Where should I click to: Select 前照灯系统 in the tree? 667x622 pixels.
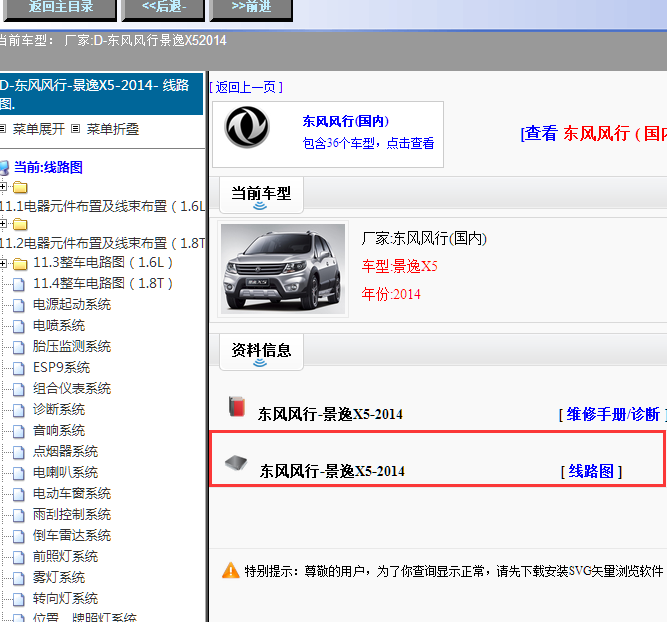pos(66,556)
